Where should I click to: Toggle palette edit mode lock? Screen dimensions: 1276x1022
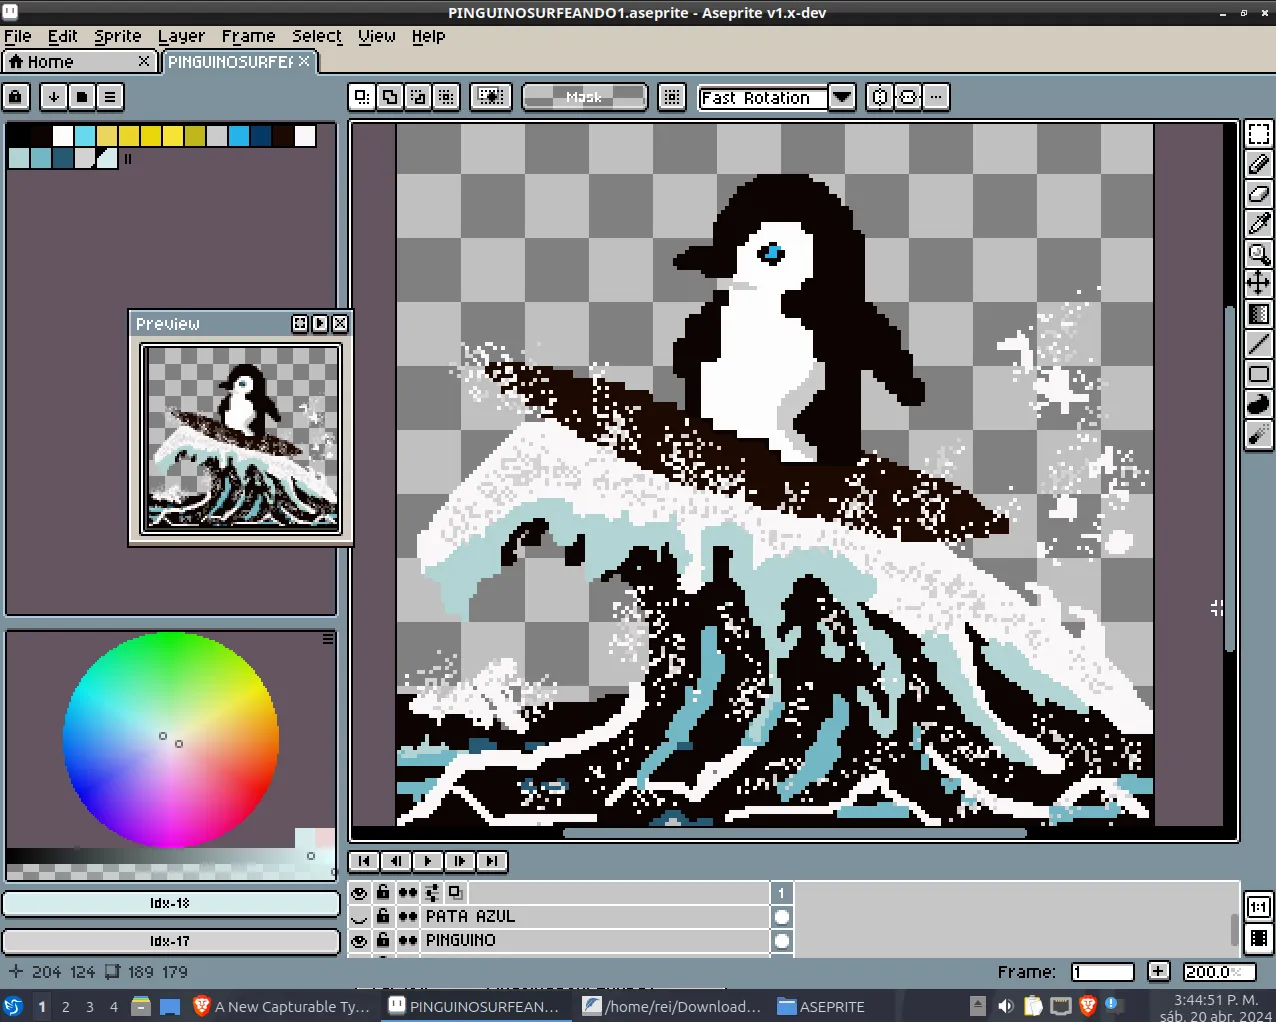click(x=16, y=97)
